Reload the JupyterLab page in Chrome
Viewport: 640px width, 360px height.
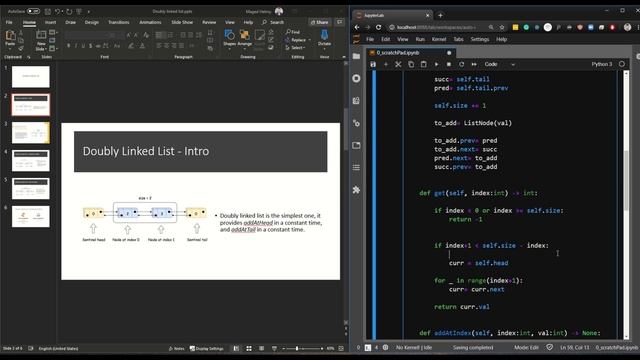pyautogui.click(x=378, y=27)
